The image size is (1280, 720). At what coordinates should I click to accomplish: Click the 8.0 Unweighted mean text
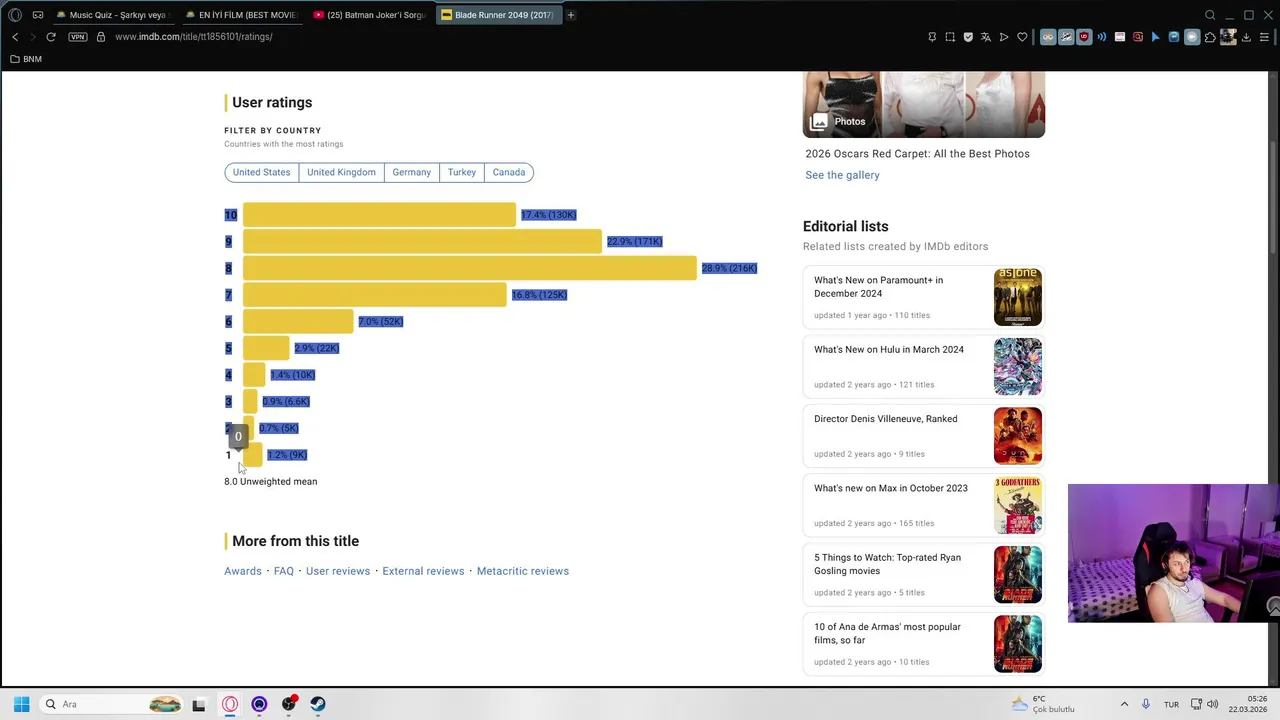(270, 481)
